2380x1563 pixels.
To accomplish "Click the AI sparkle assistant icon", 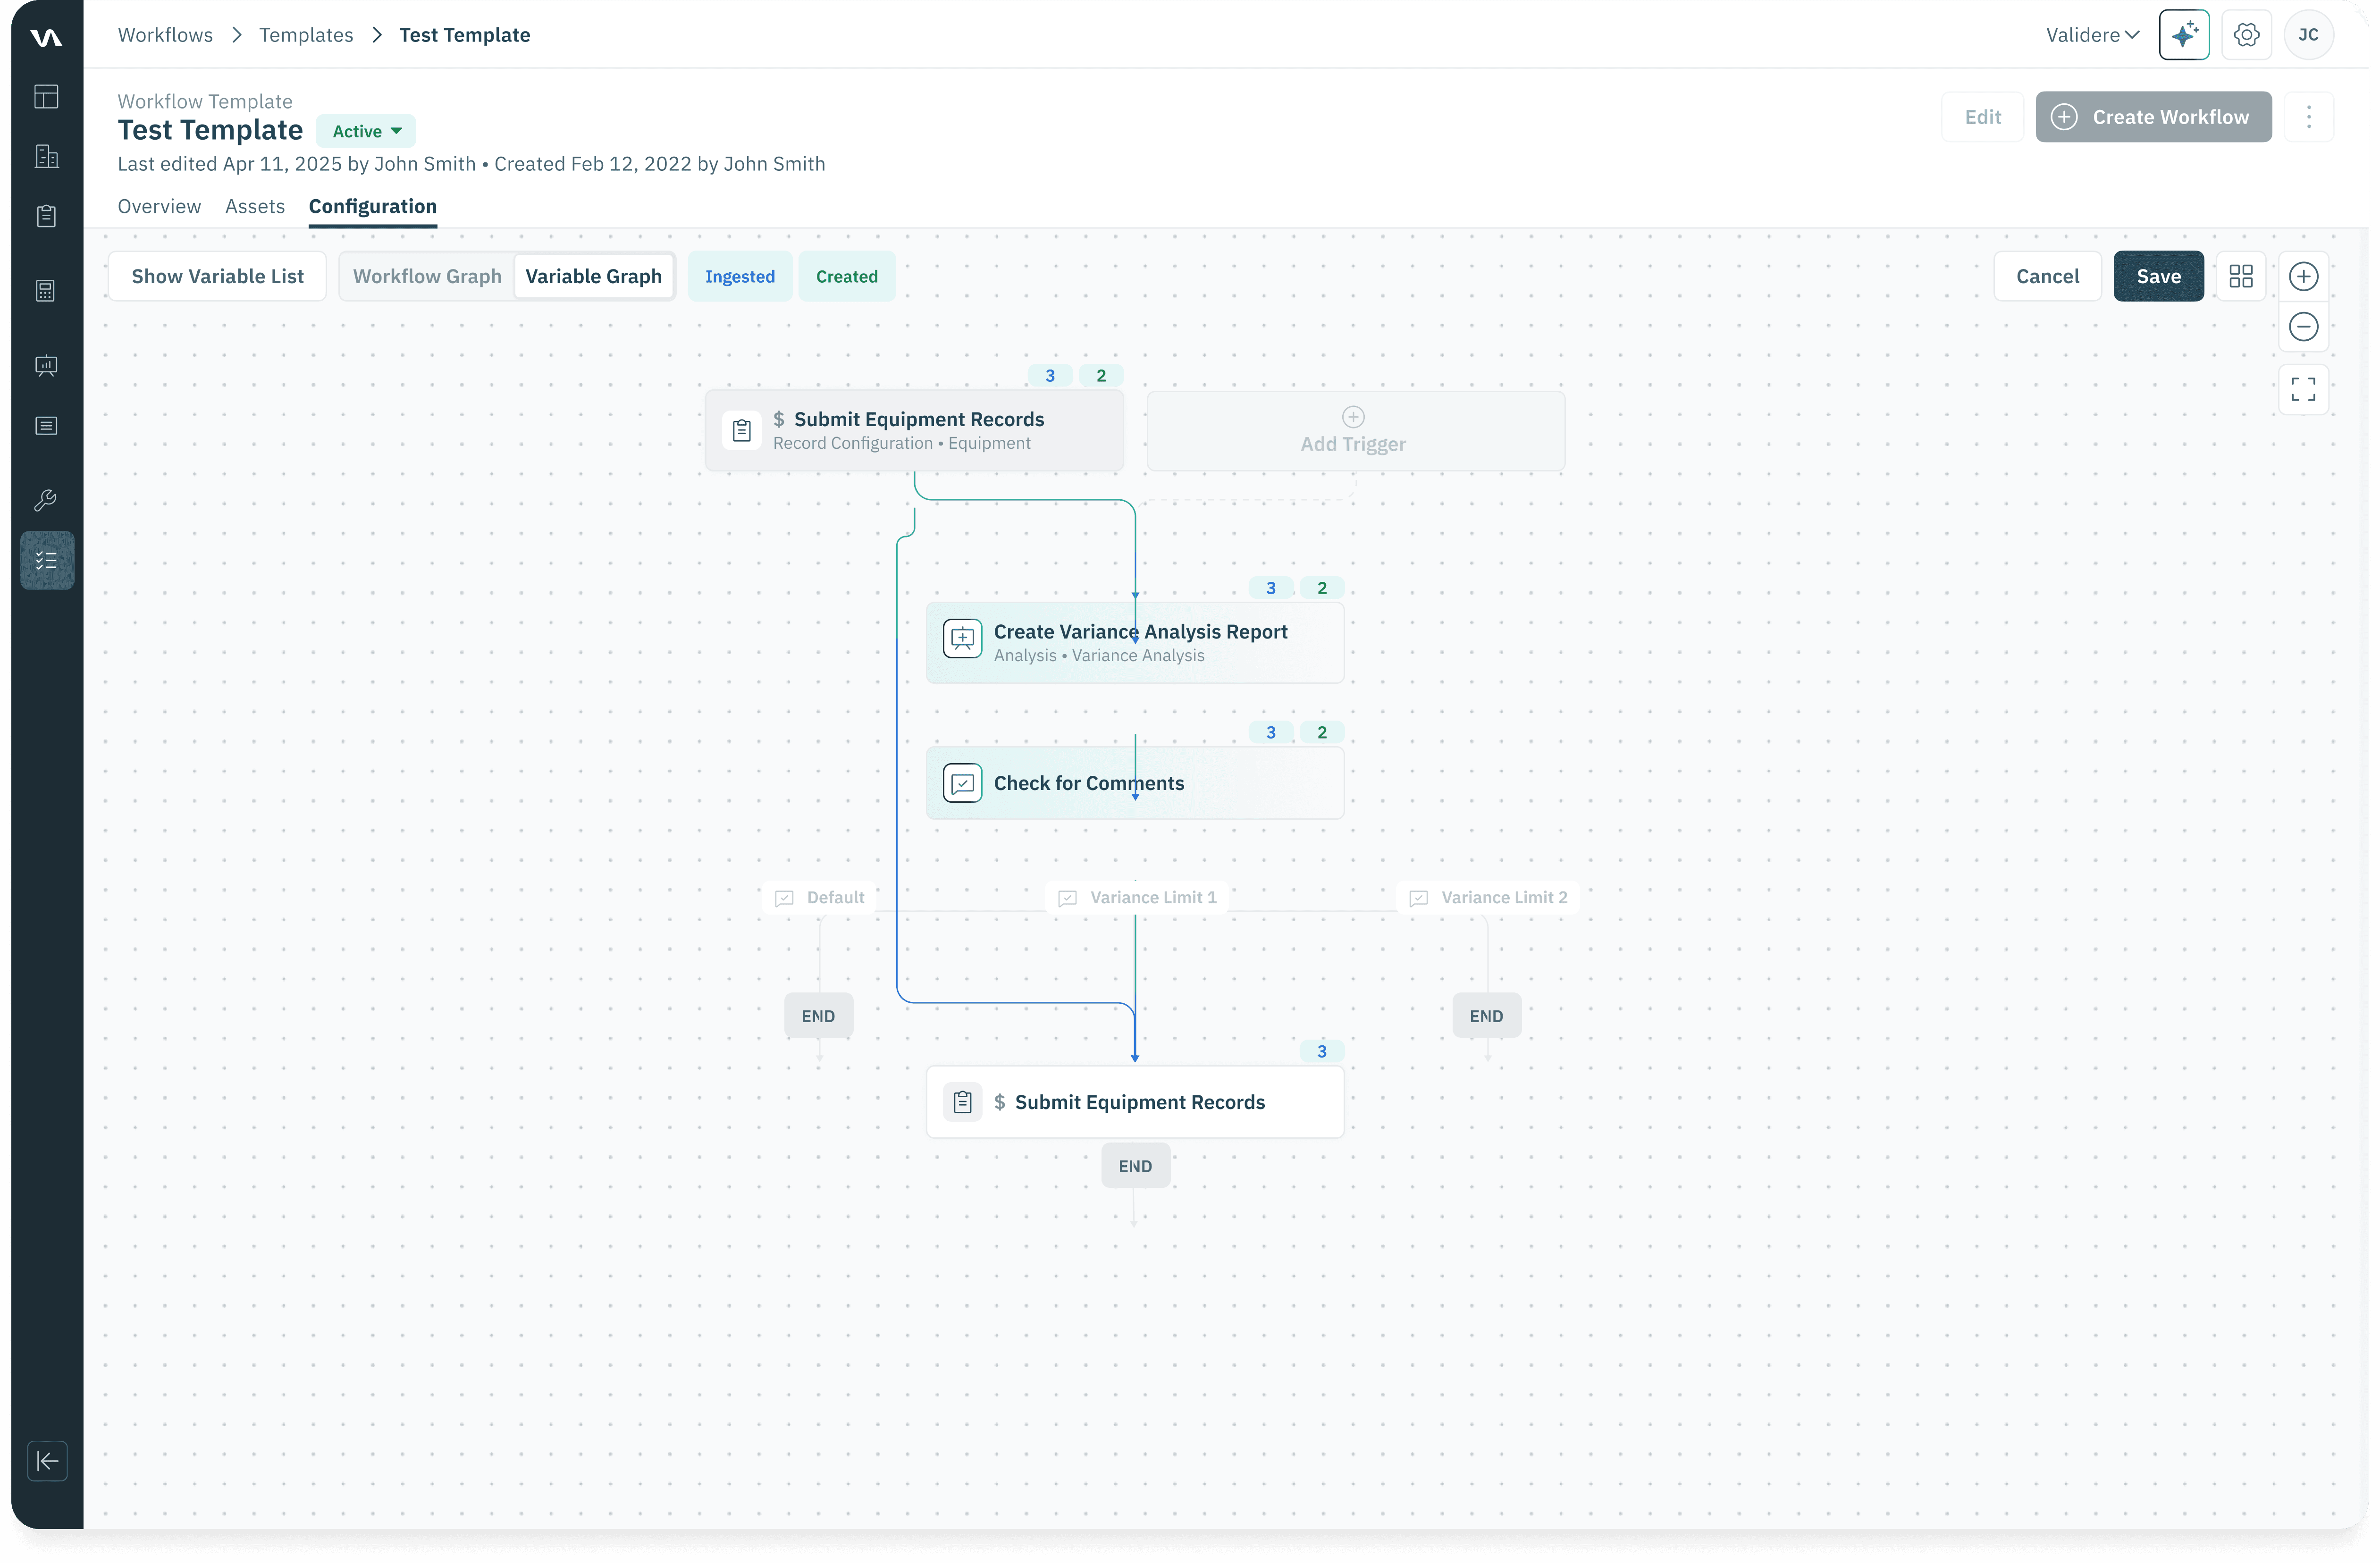I will click(x=2183, y=35).
